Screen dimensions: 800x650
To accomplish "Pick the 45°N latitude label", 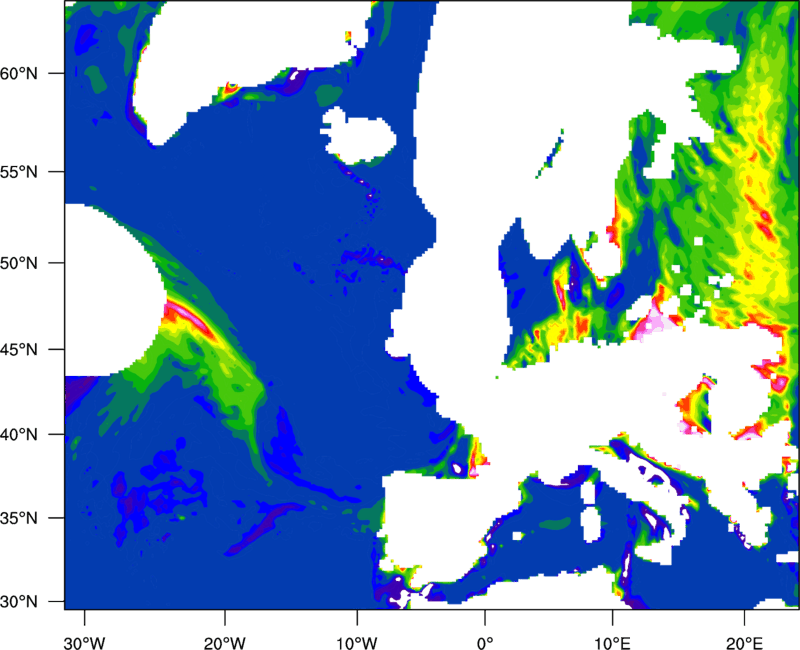I will pyautogui.click(x=19, y=350).
